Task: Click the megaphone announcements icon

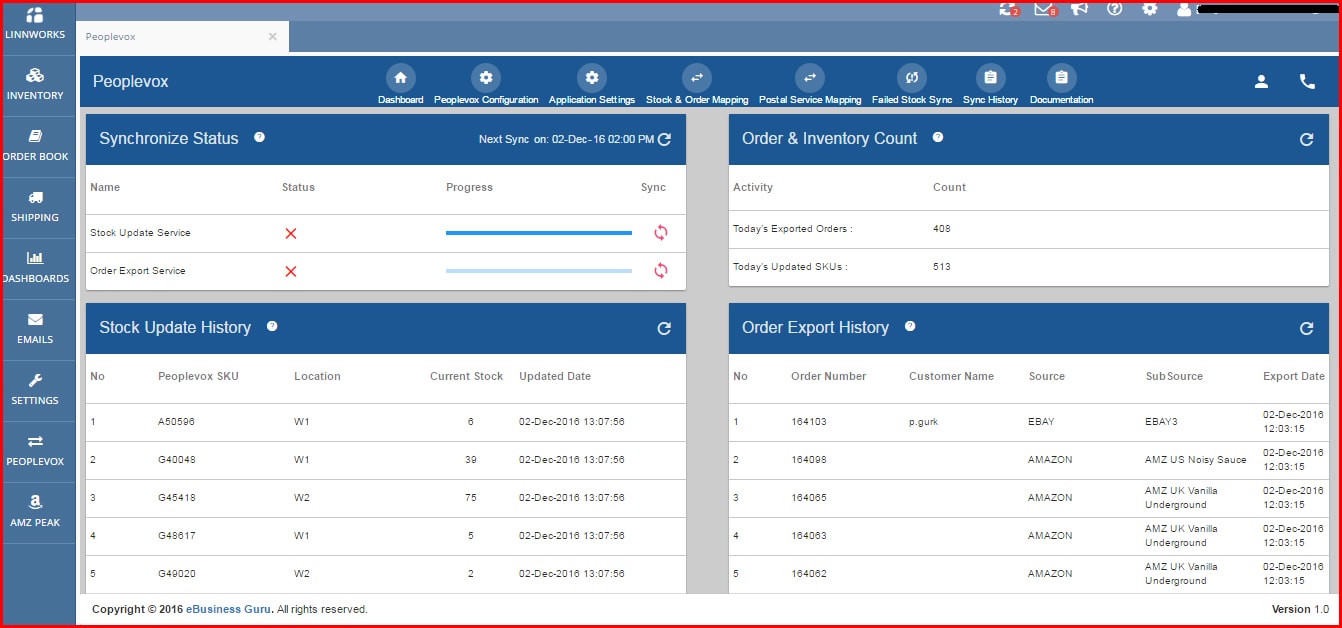Action: tap(1079, 9)
